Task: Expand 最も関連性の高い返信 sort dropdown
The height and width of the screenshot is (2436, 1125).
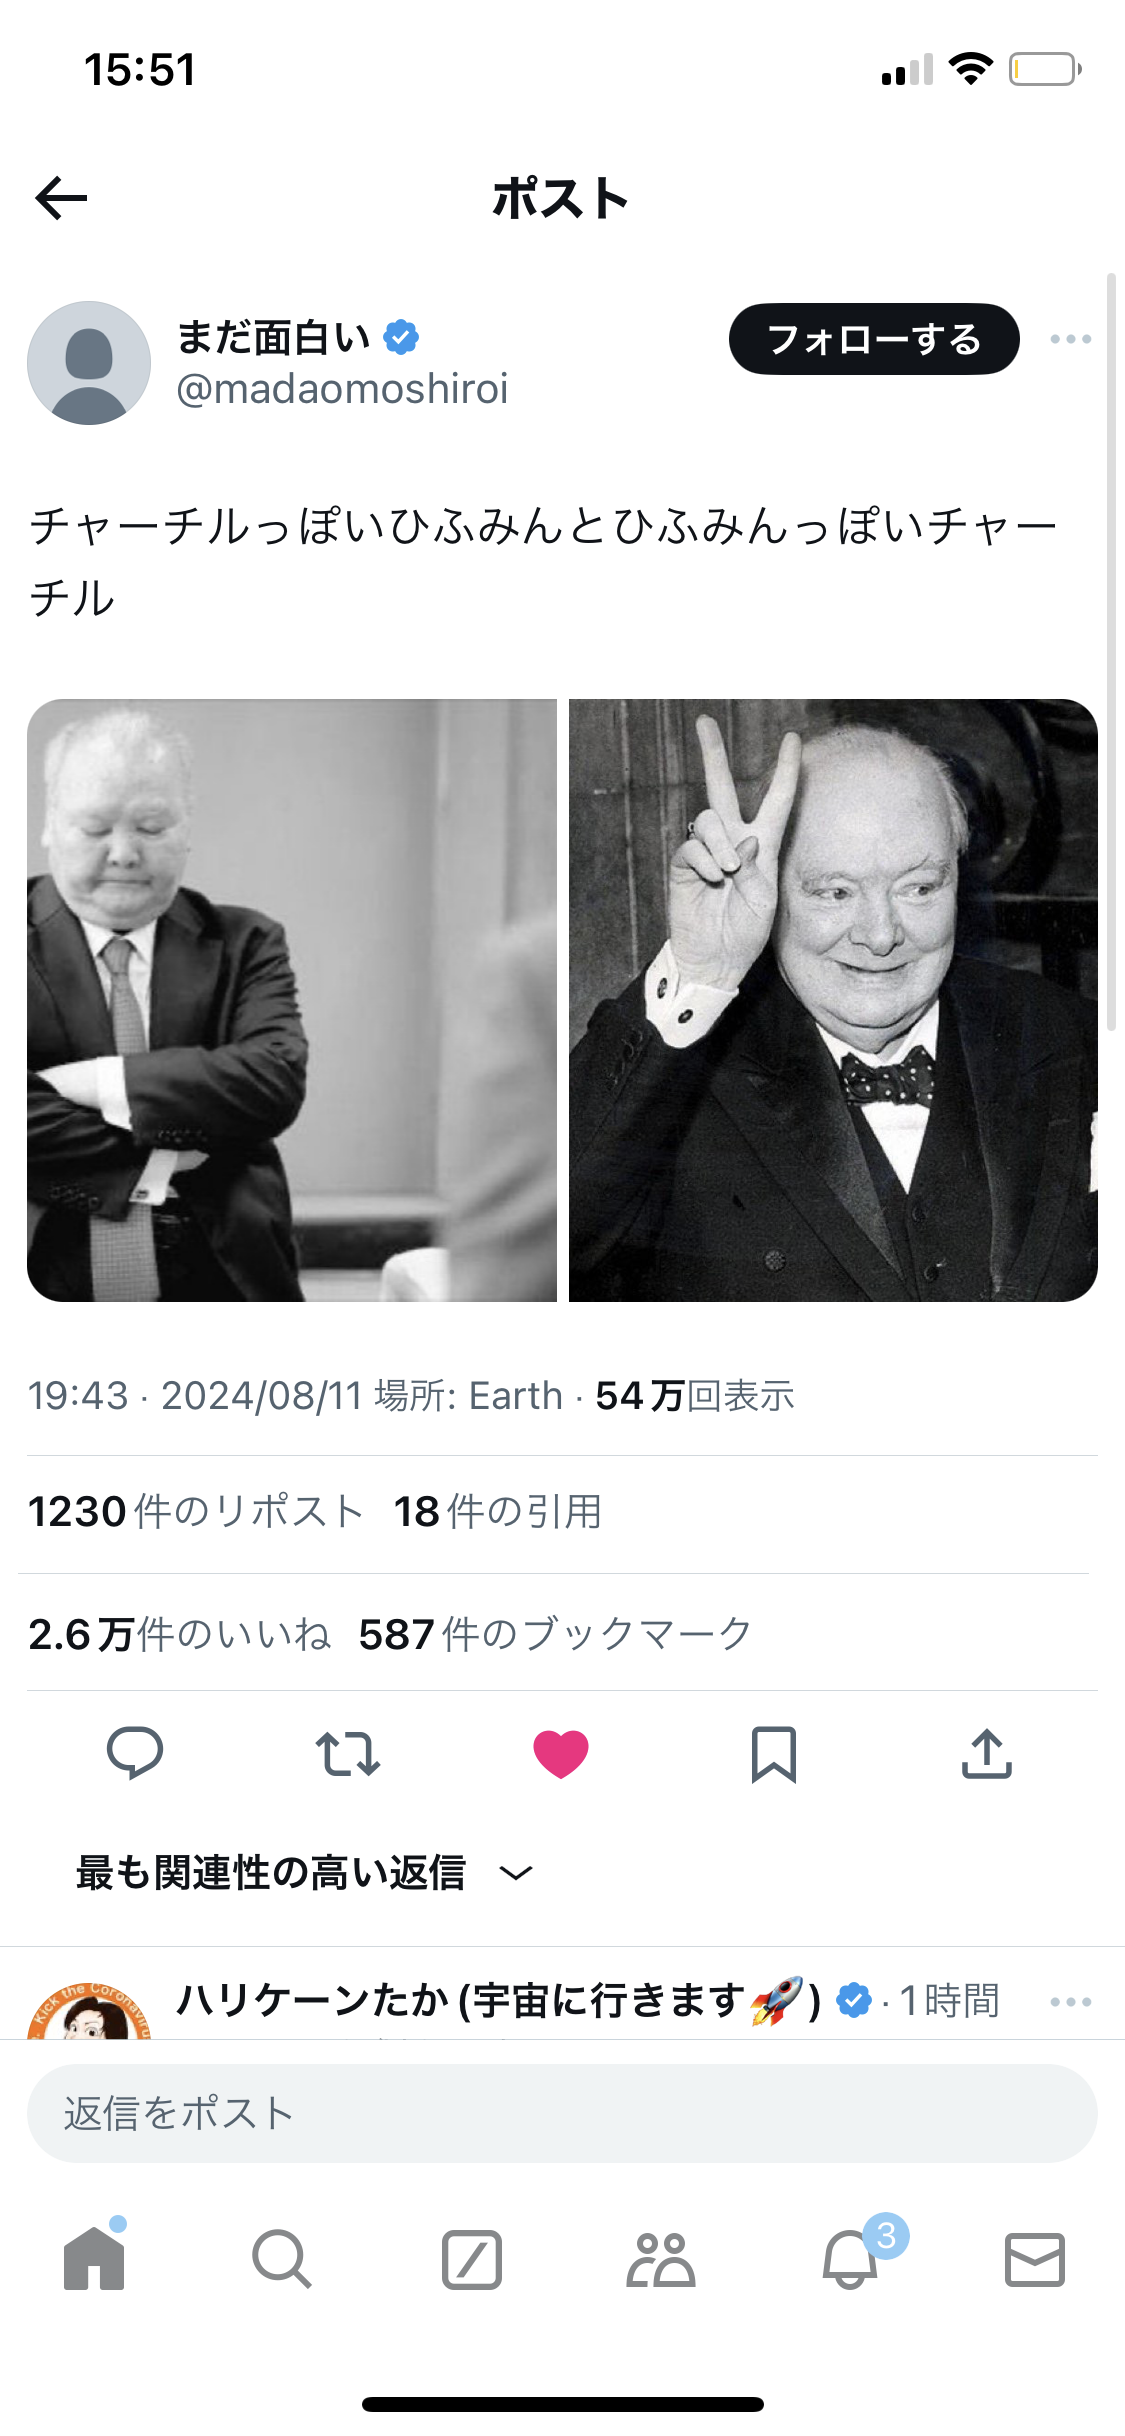Action: click(x=305, y=1872)
